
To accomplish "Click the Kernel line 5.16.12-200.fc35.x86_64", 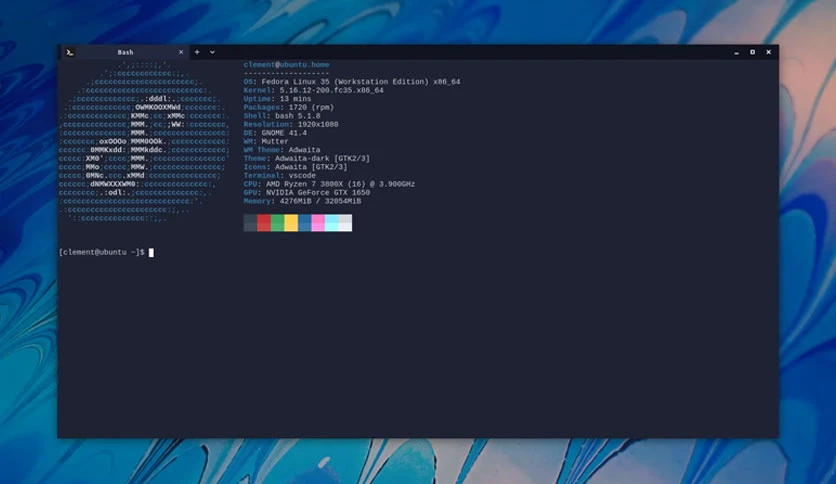I will click(x=314, y=90).
